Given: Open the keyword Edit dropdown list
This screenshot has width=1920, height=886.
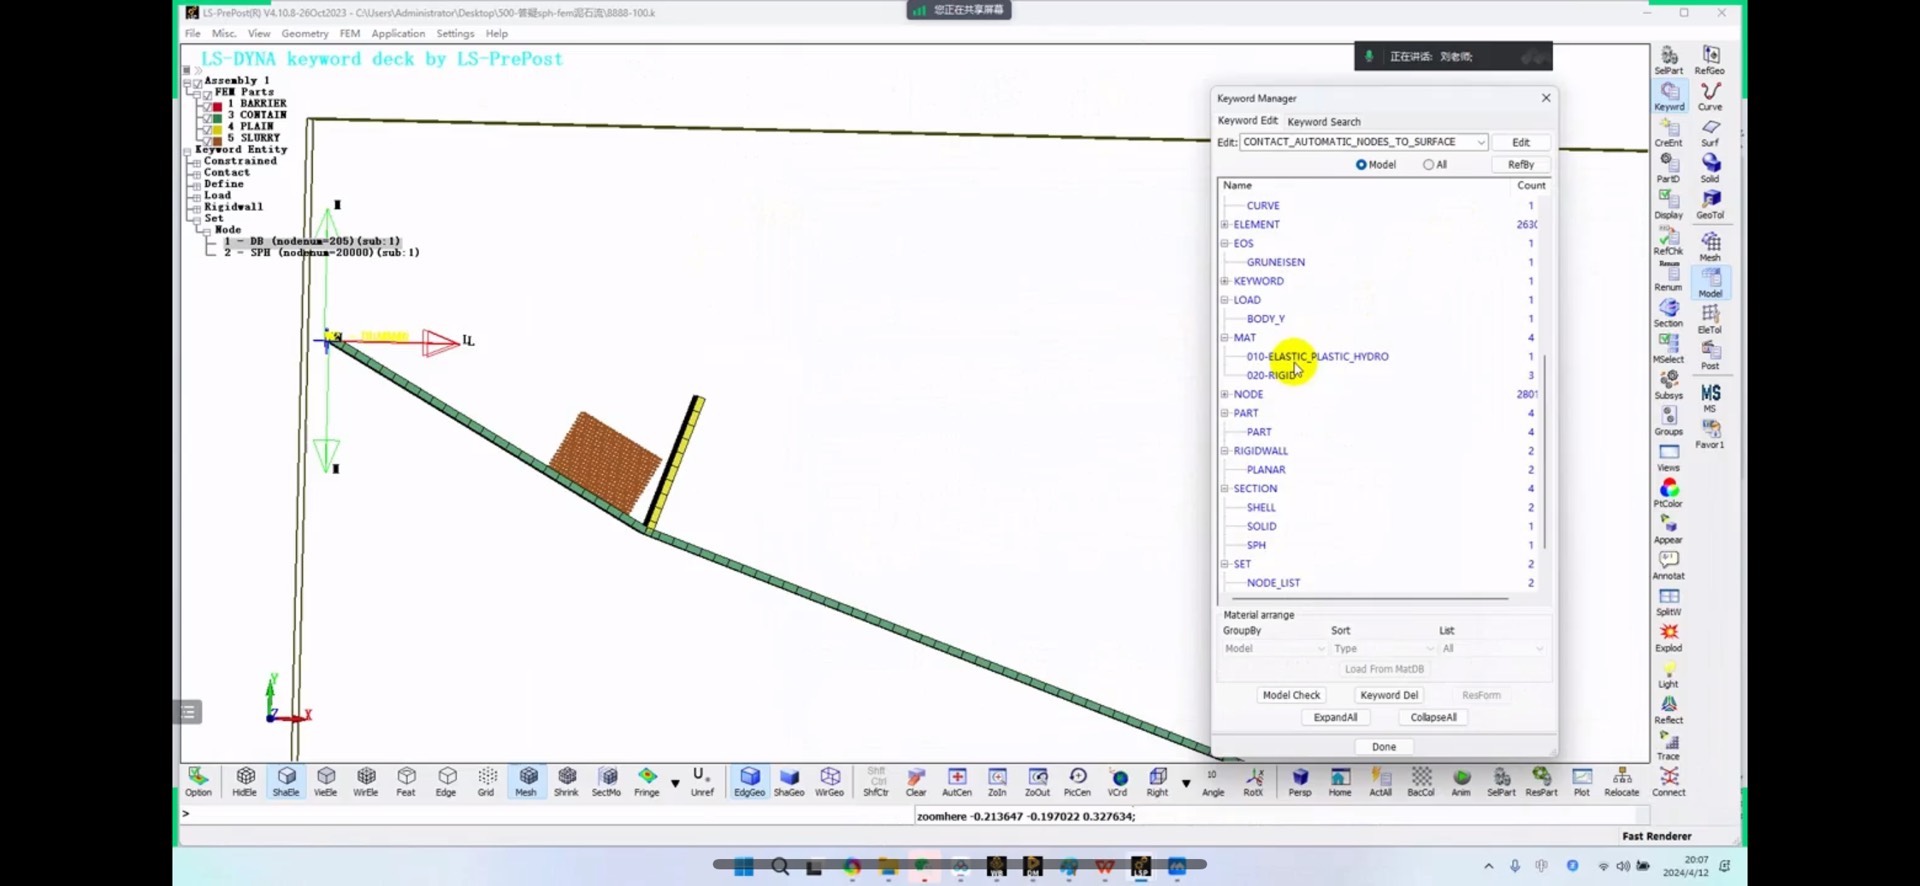Looking at the screenshot, I should point(1481,142).
